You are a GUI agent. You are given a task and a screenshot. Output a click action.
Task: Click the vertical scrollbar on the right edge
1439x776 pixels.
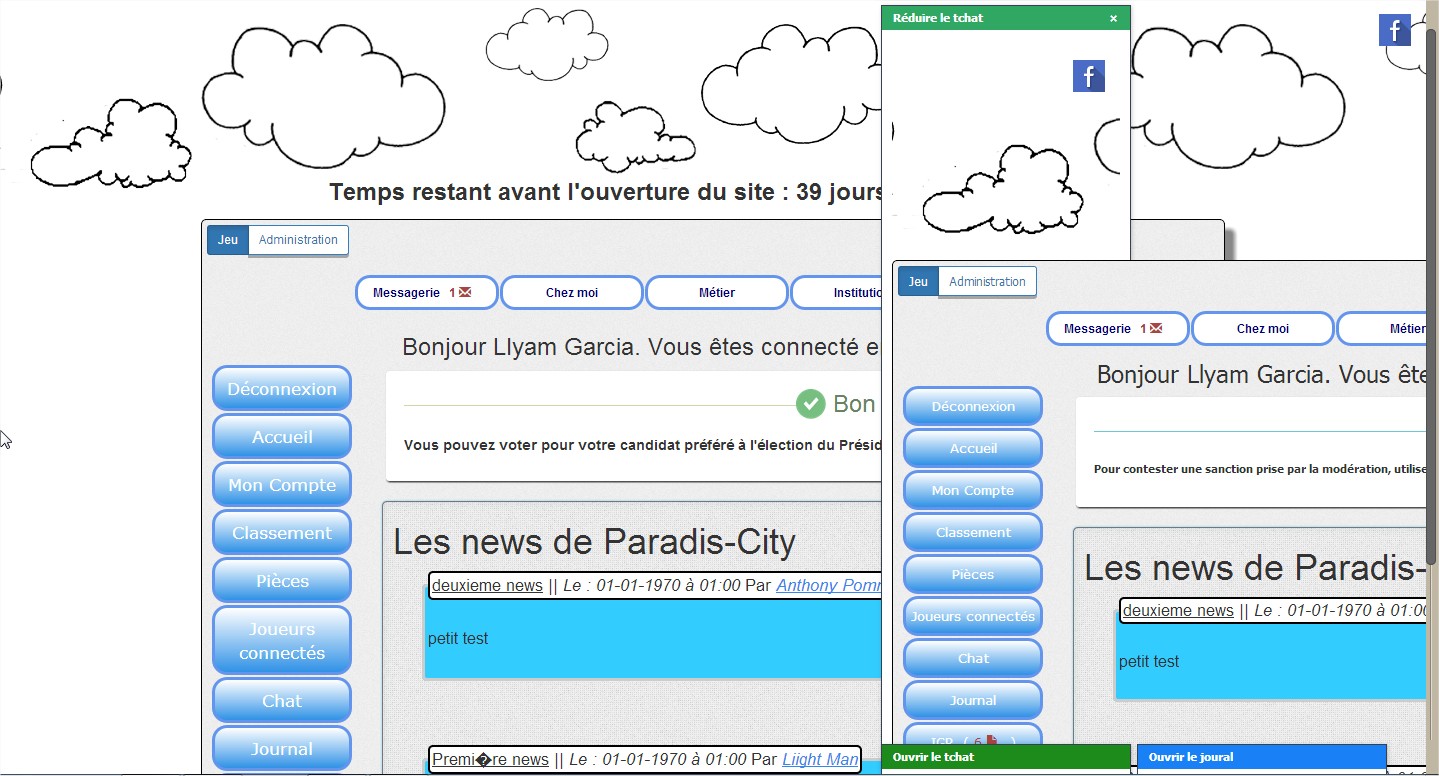[x=1431, y=300]
